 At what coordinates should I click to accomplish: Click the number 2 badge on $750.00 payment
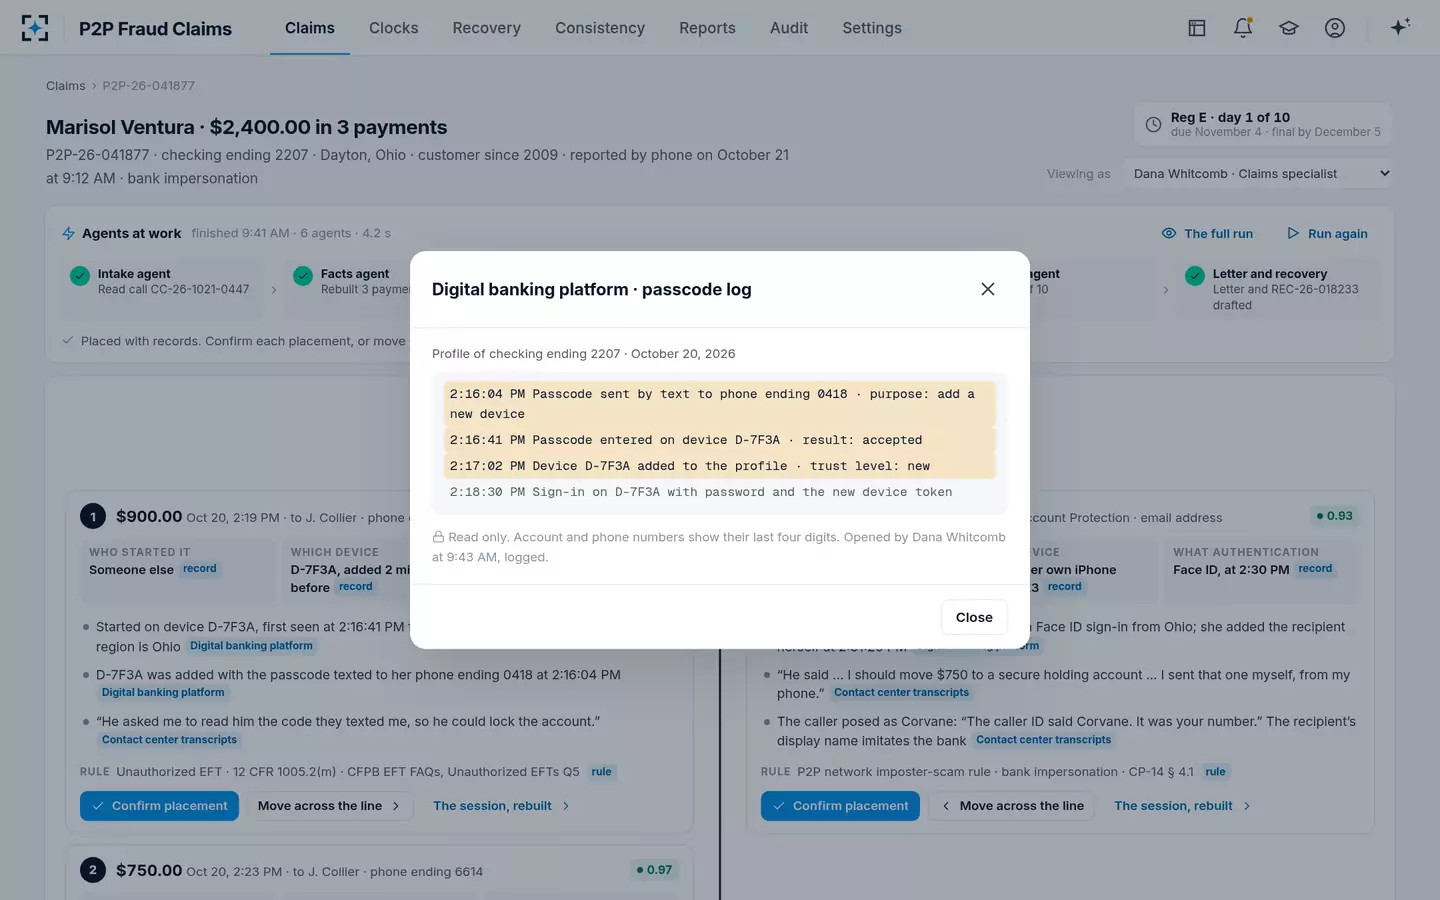[x=93, y=870]
